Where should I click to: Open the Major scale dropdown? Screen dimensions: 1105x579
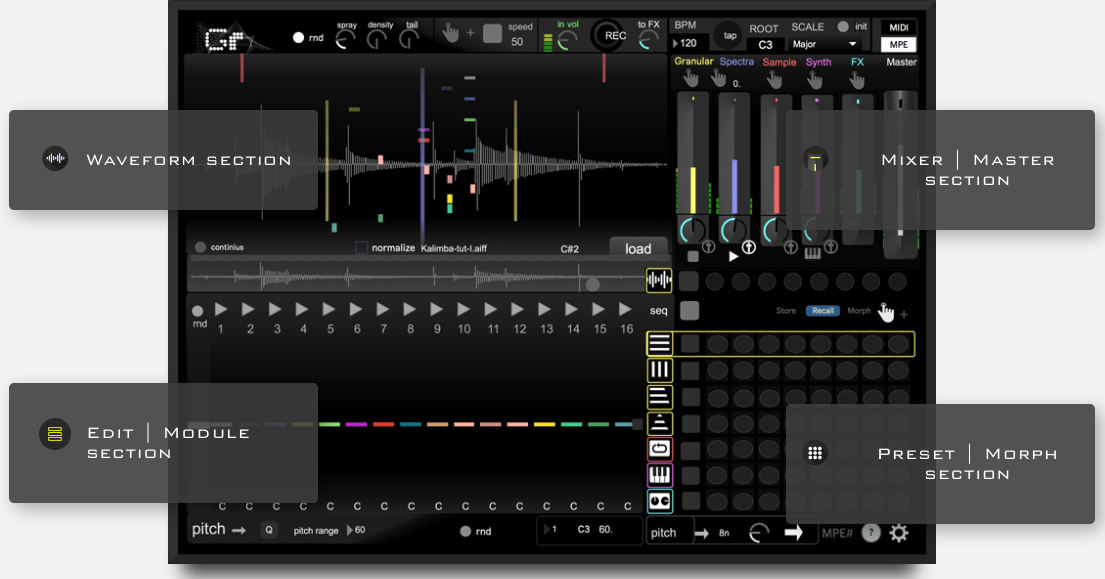[824, 44]
